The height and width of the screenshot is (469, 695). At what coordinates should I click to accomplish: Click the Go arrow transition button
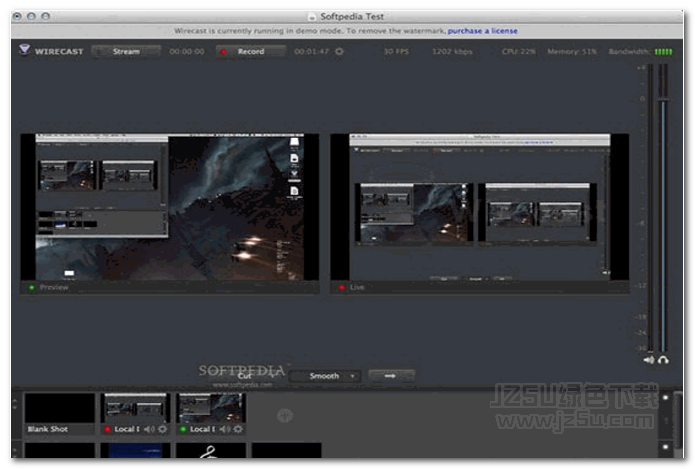(x=390, y=376)
